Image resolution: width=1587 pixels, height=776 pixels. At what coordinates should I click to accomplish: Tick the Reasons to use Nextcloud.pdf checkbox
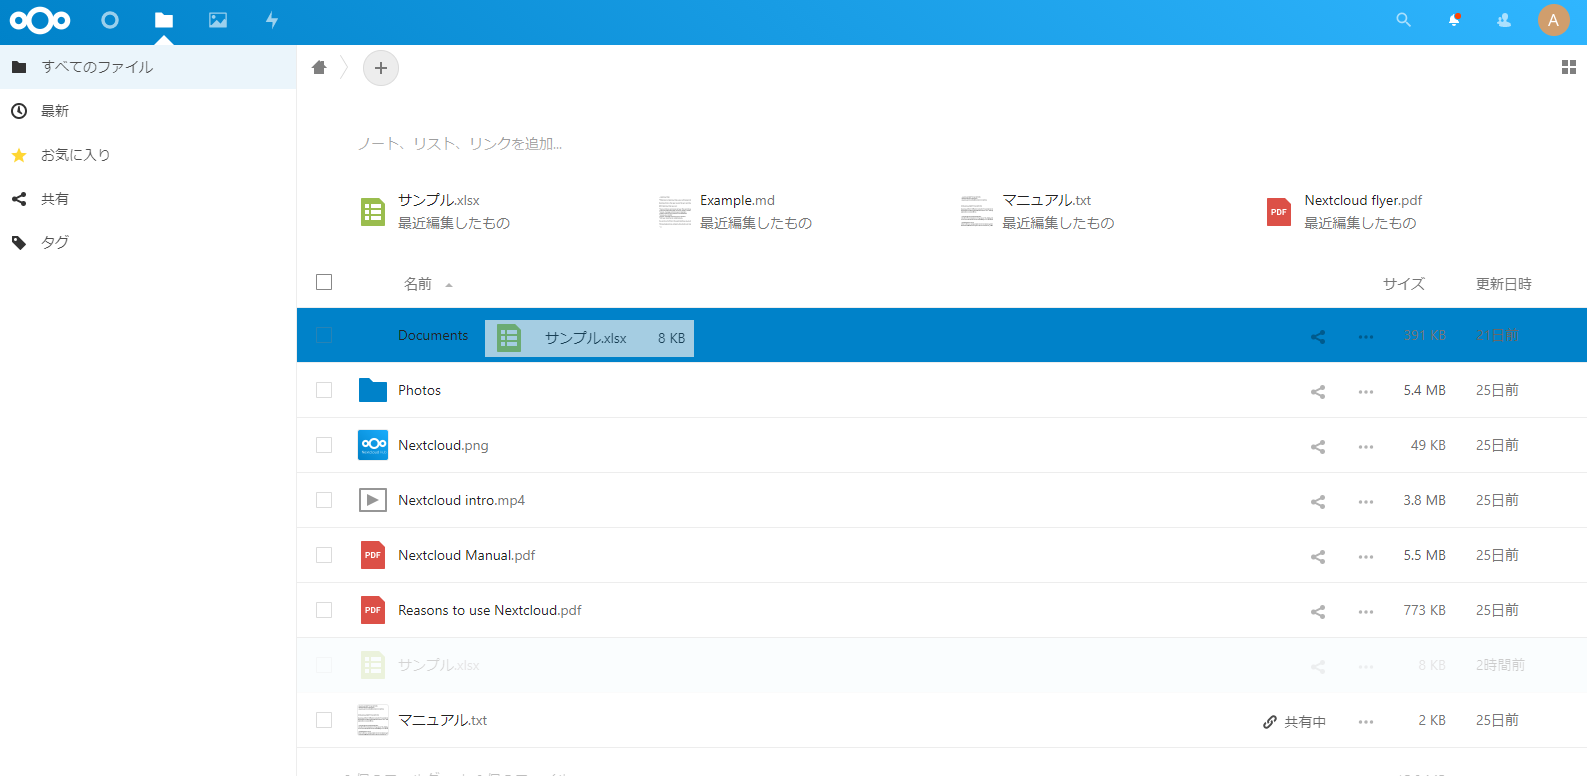click(x=324, y=610)
